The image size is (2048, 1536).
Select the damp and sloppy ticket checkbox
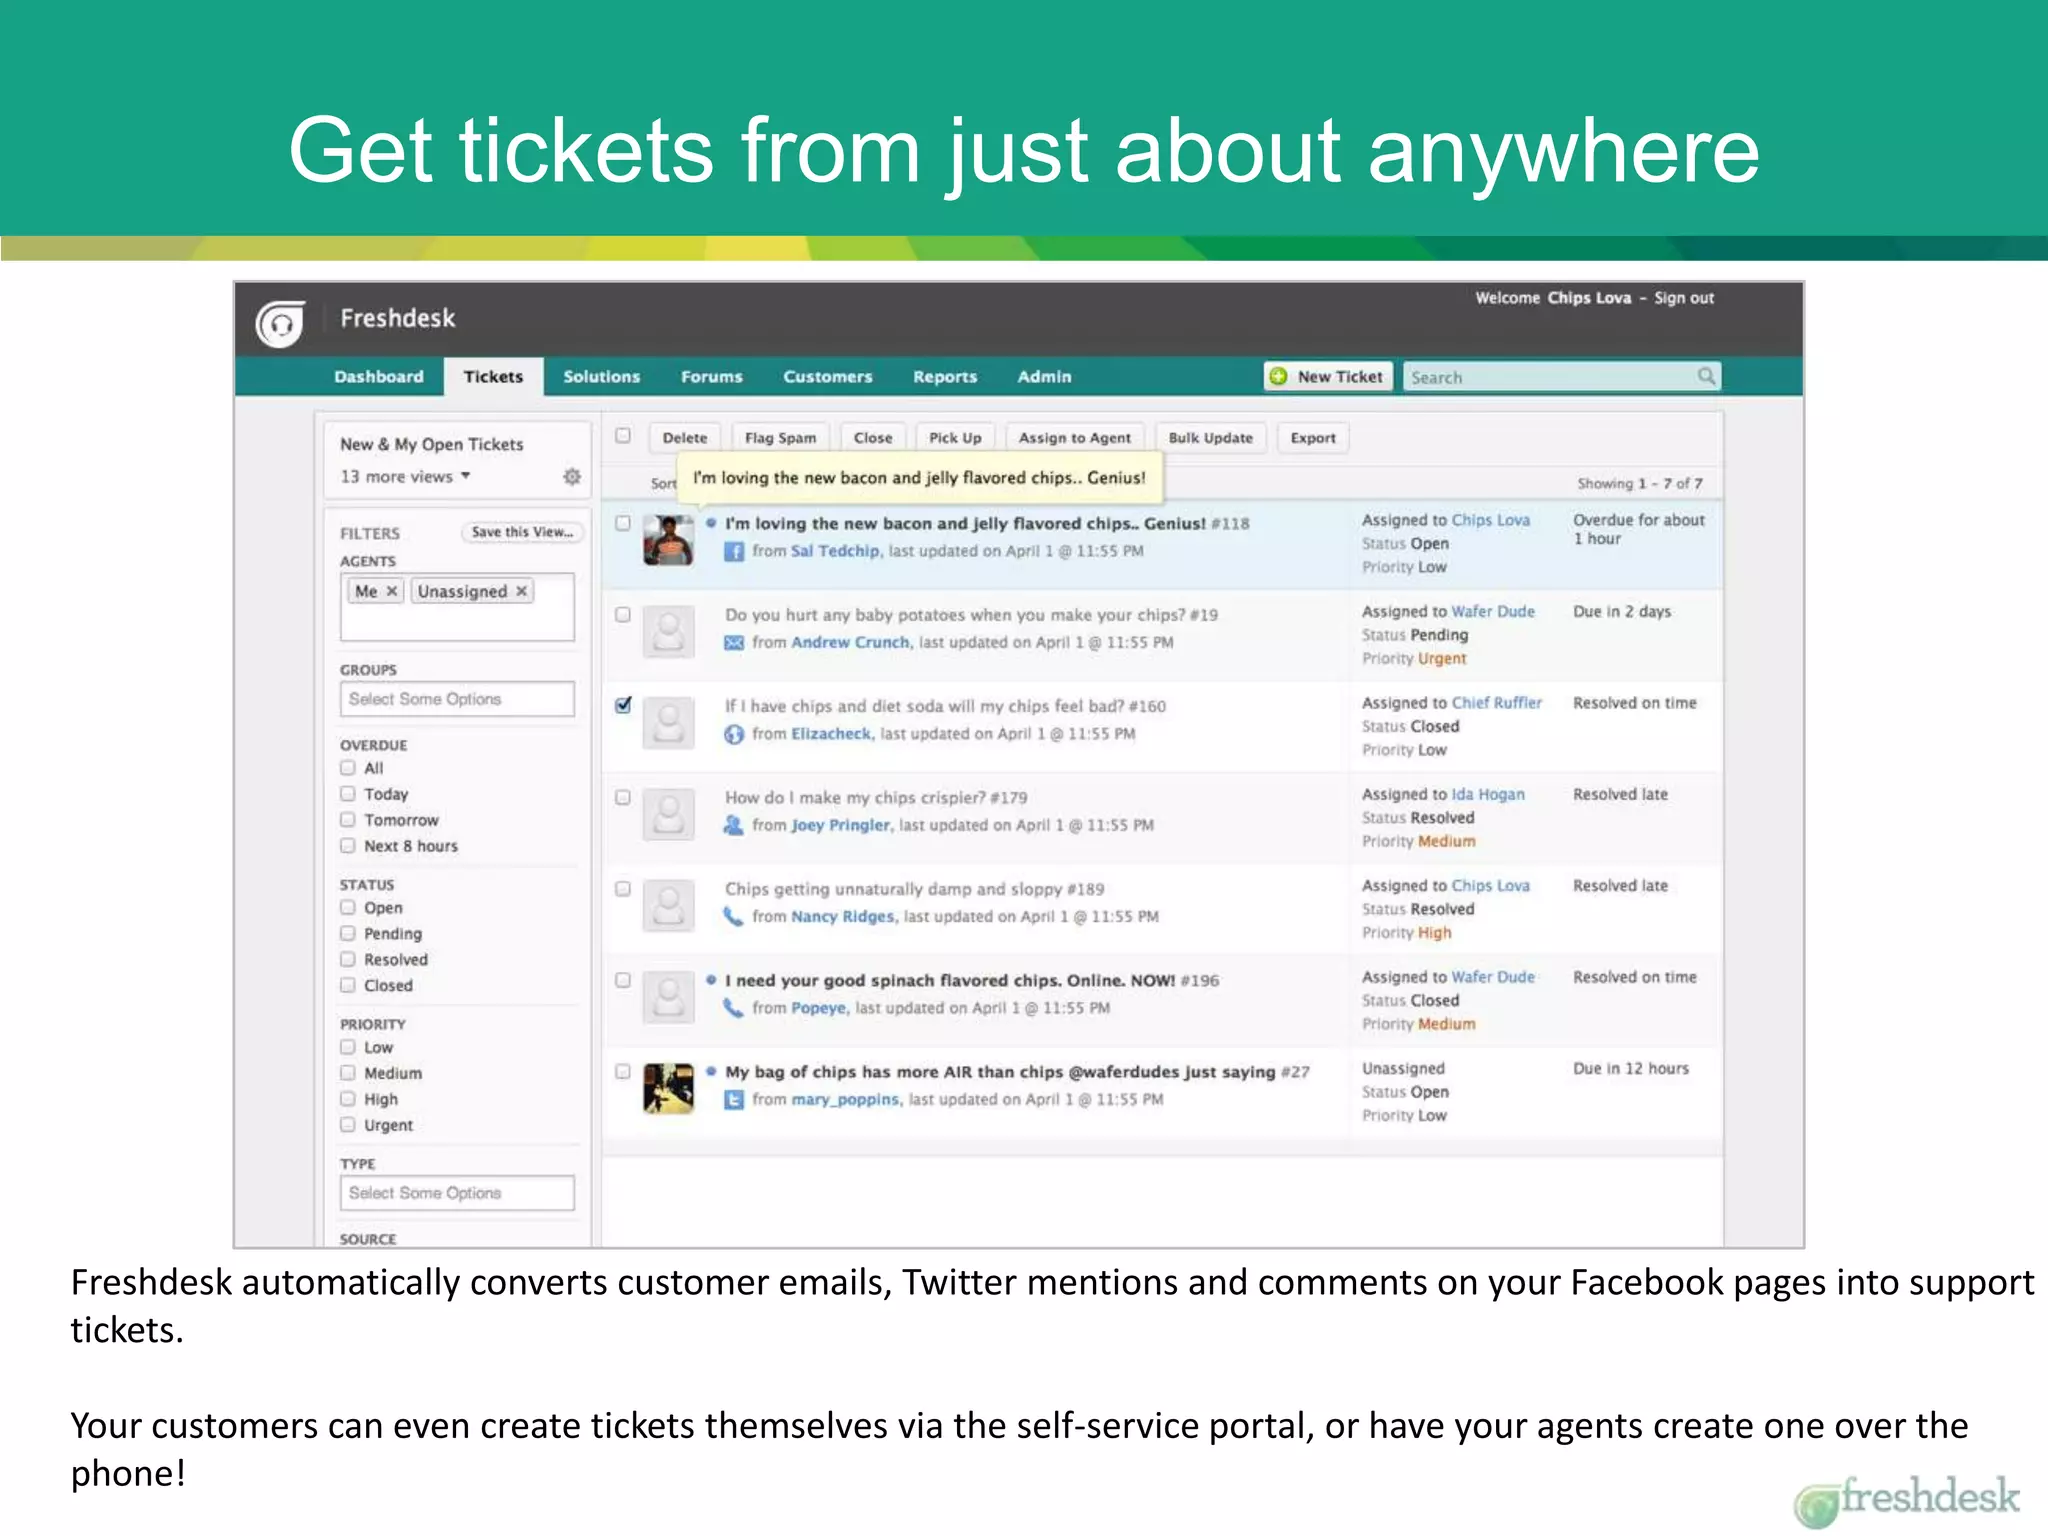point(623,888)
